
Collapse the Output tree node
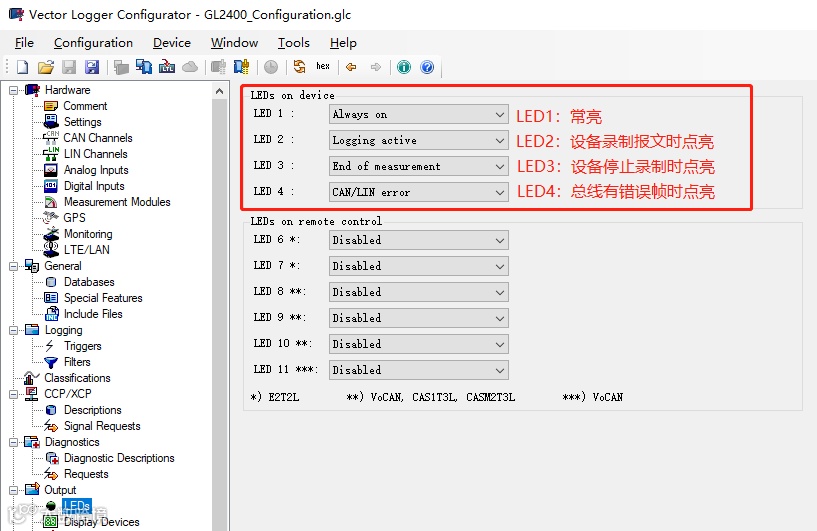click(x=14, y=490)
